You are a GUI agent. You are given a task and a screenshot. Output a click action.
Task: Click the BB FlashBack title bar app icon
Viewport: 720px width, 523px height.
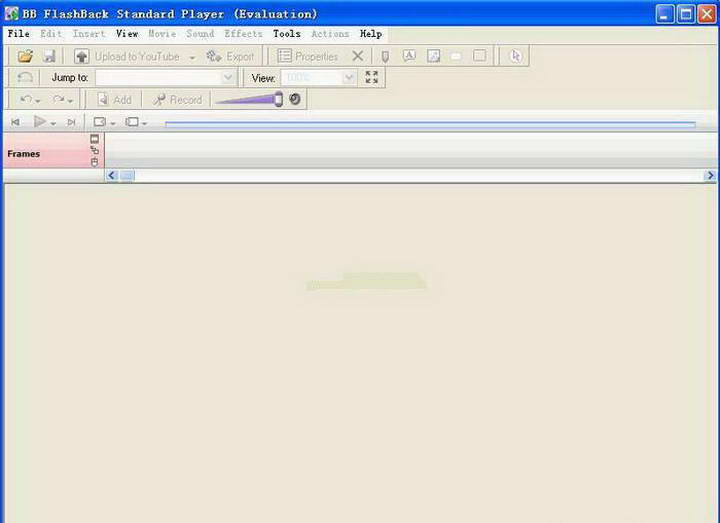(11, 14)
